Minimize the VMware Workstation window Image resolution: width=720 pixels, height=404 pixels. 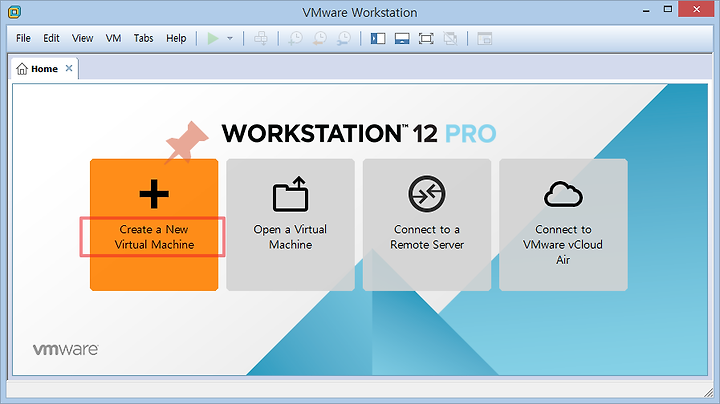tap(646, 11)
